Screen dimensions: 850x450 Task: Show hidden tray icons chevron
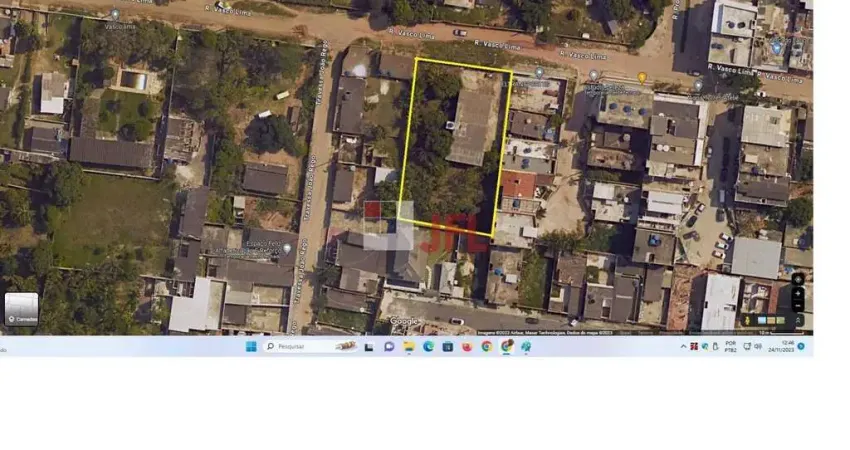684,346
